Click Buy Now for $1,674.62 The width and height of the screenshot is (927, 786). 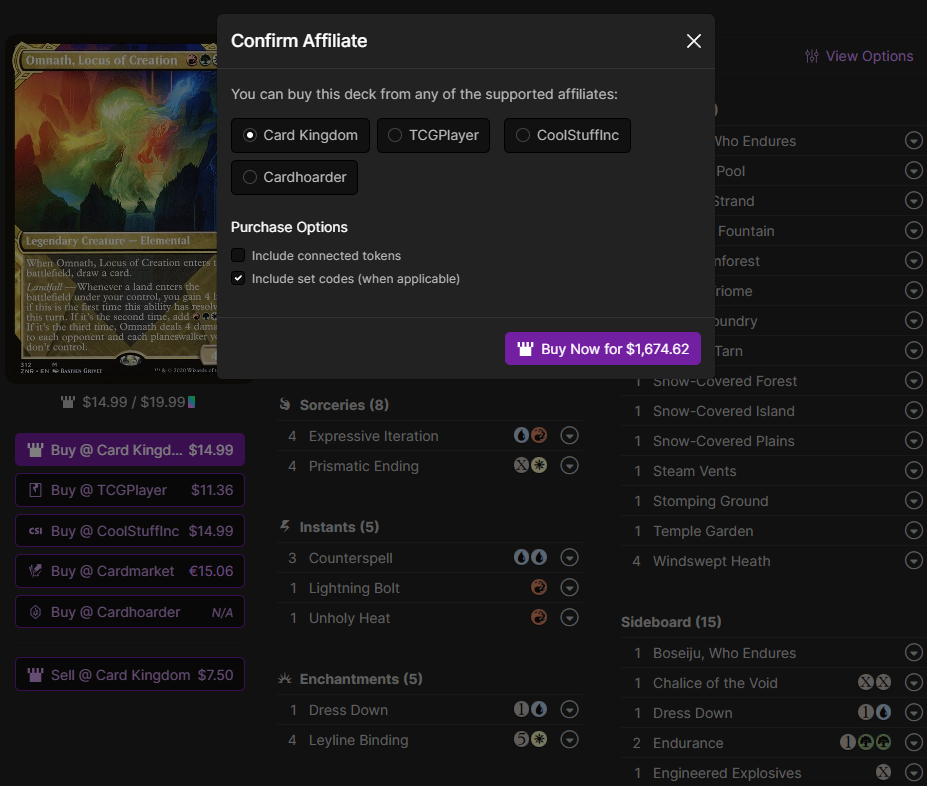coord(602,349)
